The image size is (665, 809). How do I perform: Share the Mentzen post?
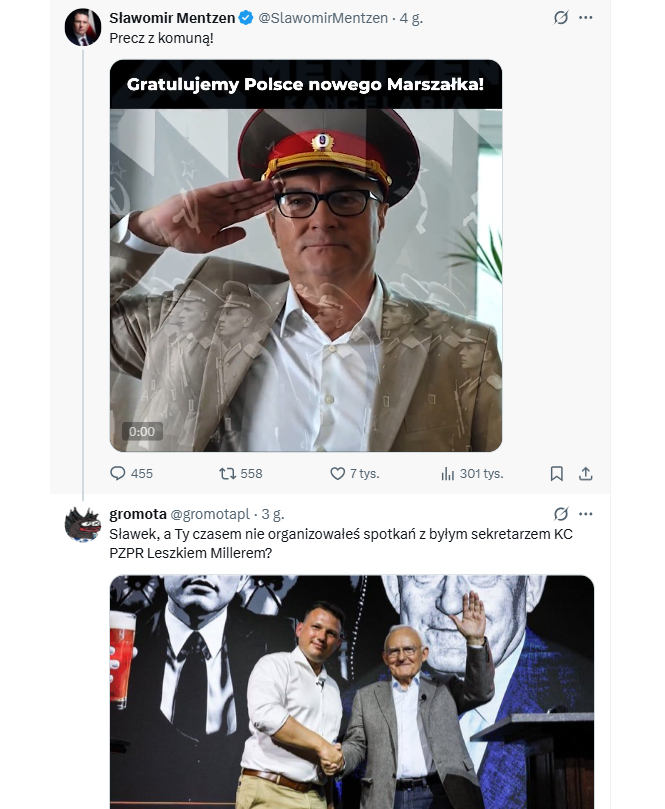586,473
